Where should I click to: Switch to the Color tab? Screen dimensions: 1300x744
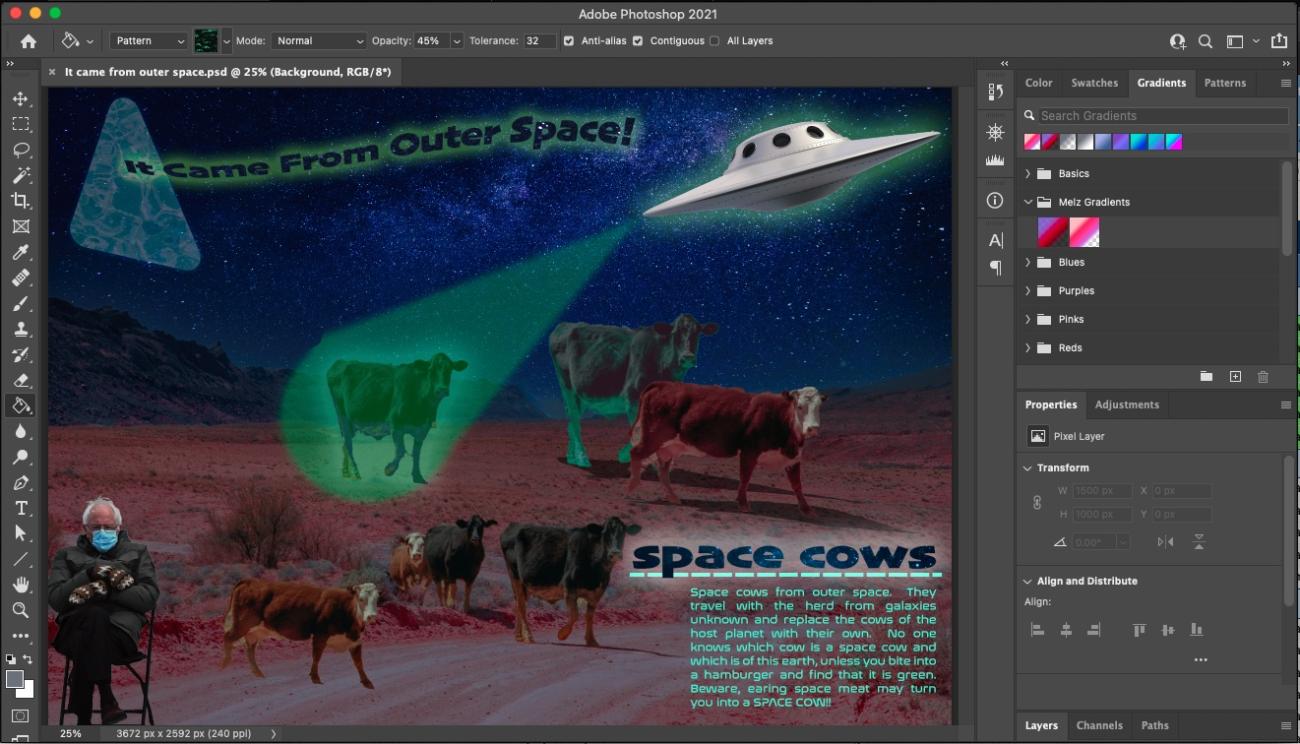pos(1038,83)
